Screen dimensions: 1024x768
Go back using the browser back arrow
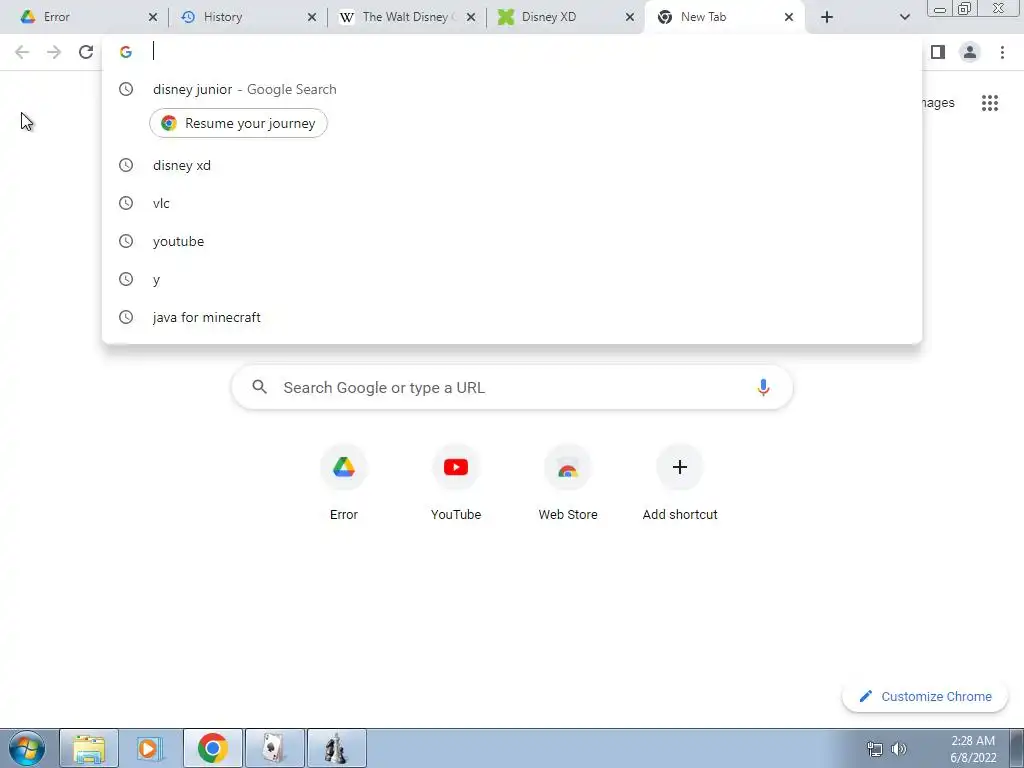(22, 52)
